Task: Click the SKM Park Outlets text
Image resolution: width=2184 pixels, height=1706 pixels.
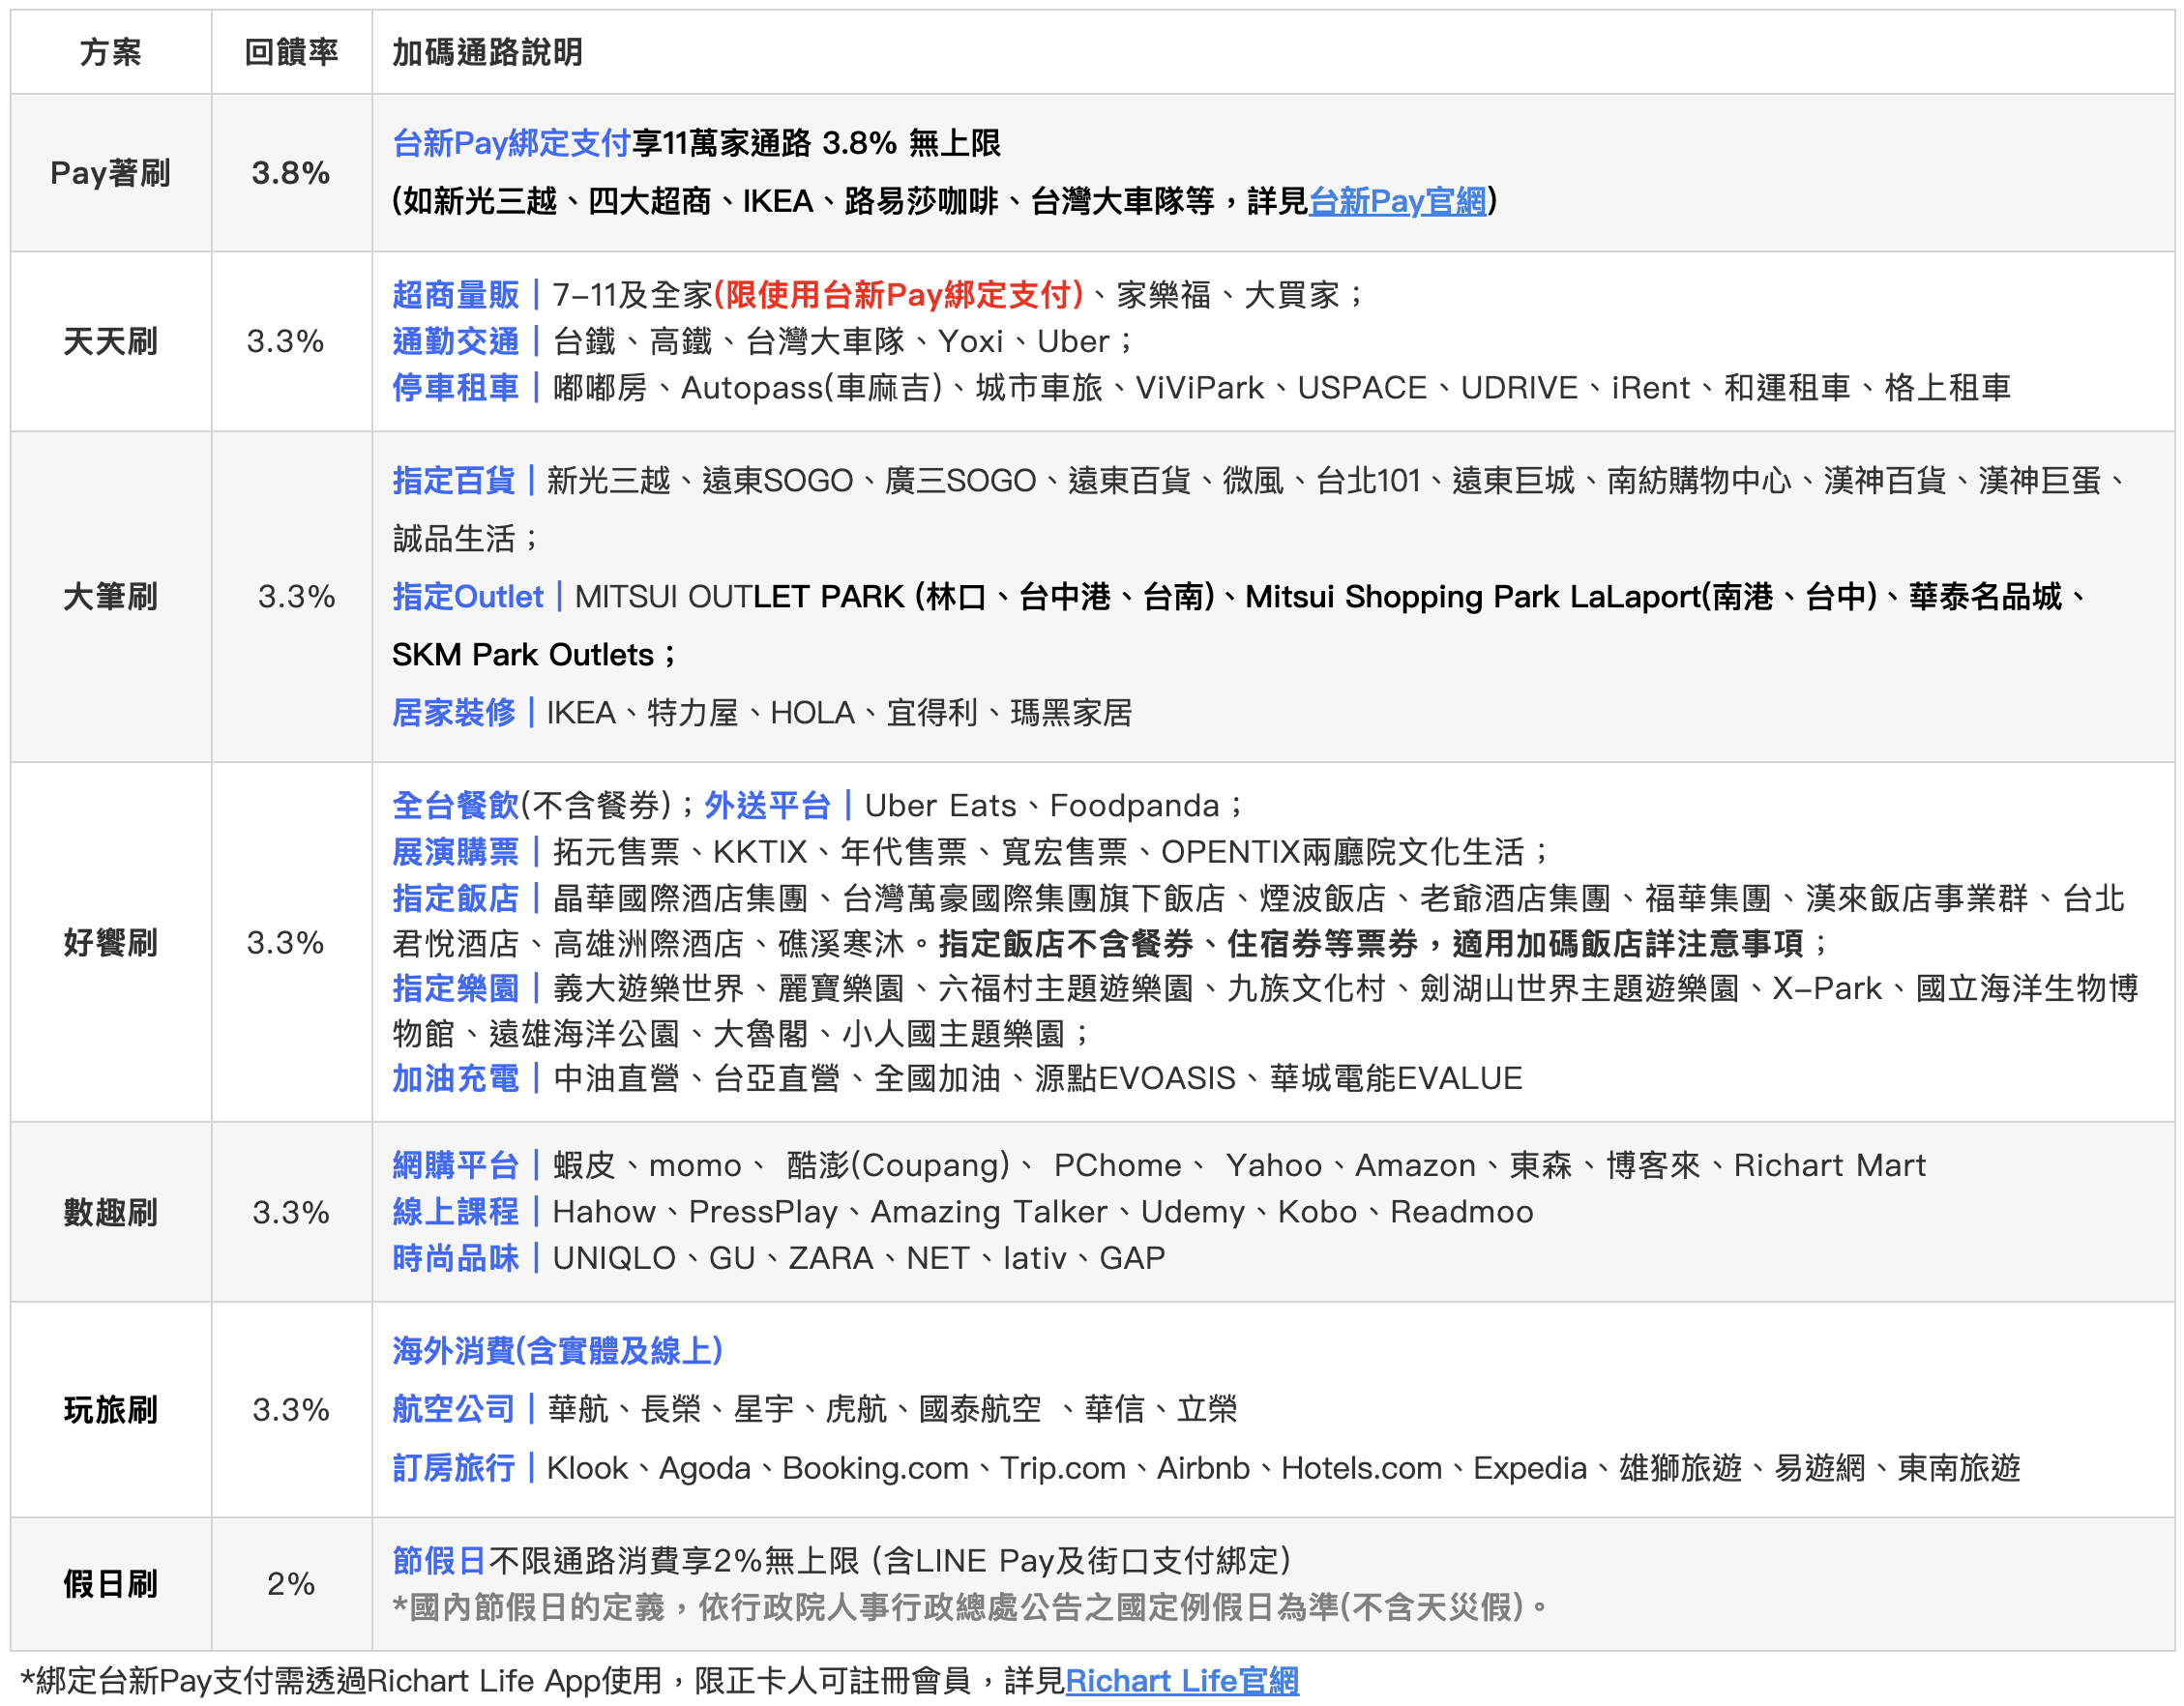Action: 523,655
